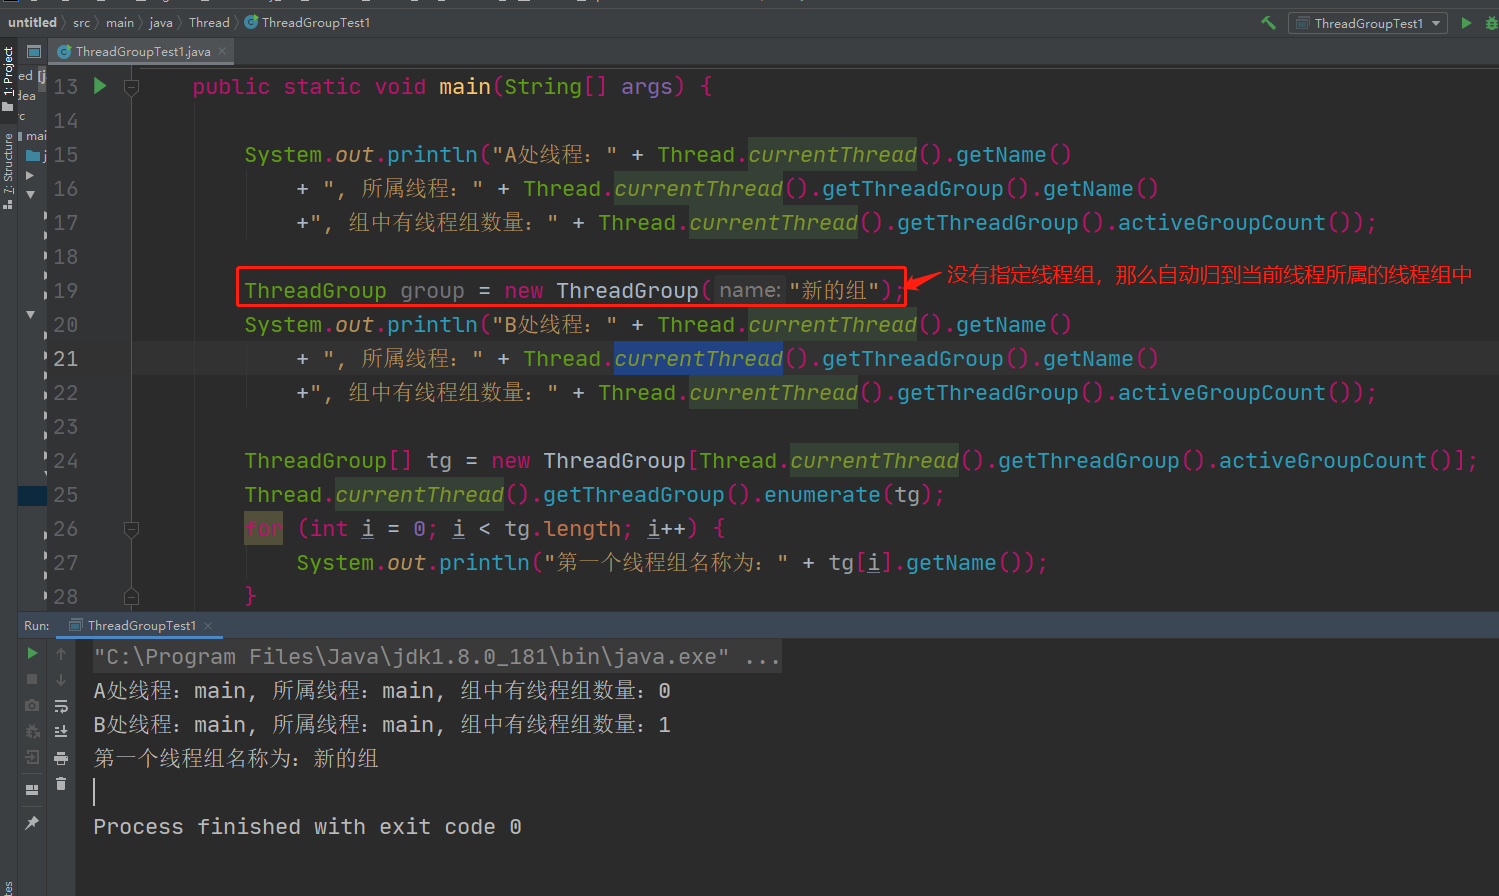Expand the right-pointing arrow node in Project tree
This screenshot has height=896, width=1499.
[x=30, y=175]
